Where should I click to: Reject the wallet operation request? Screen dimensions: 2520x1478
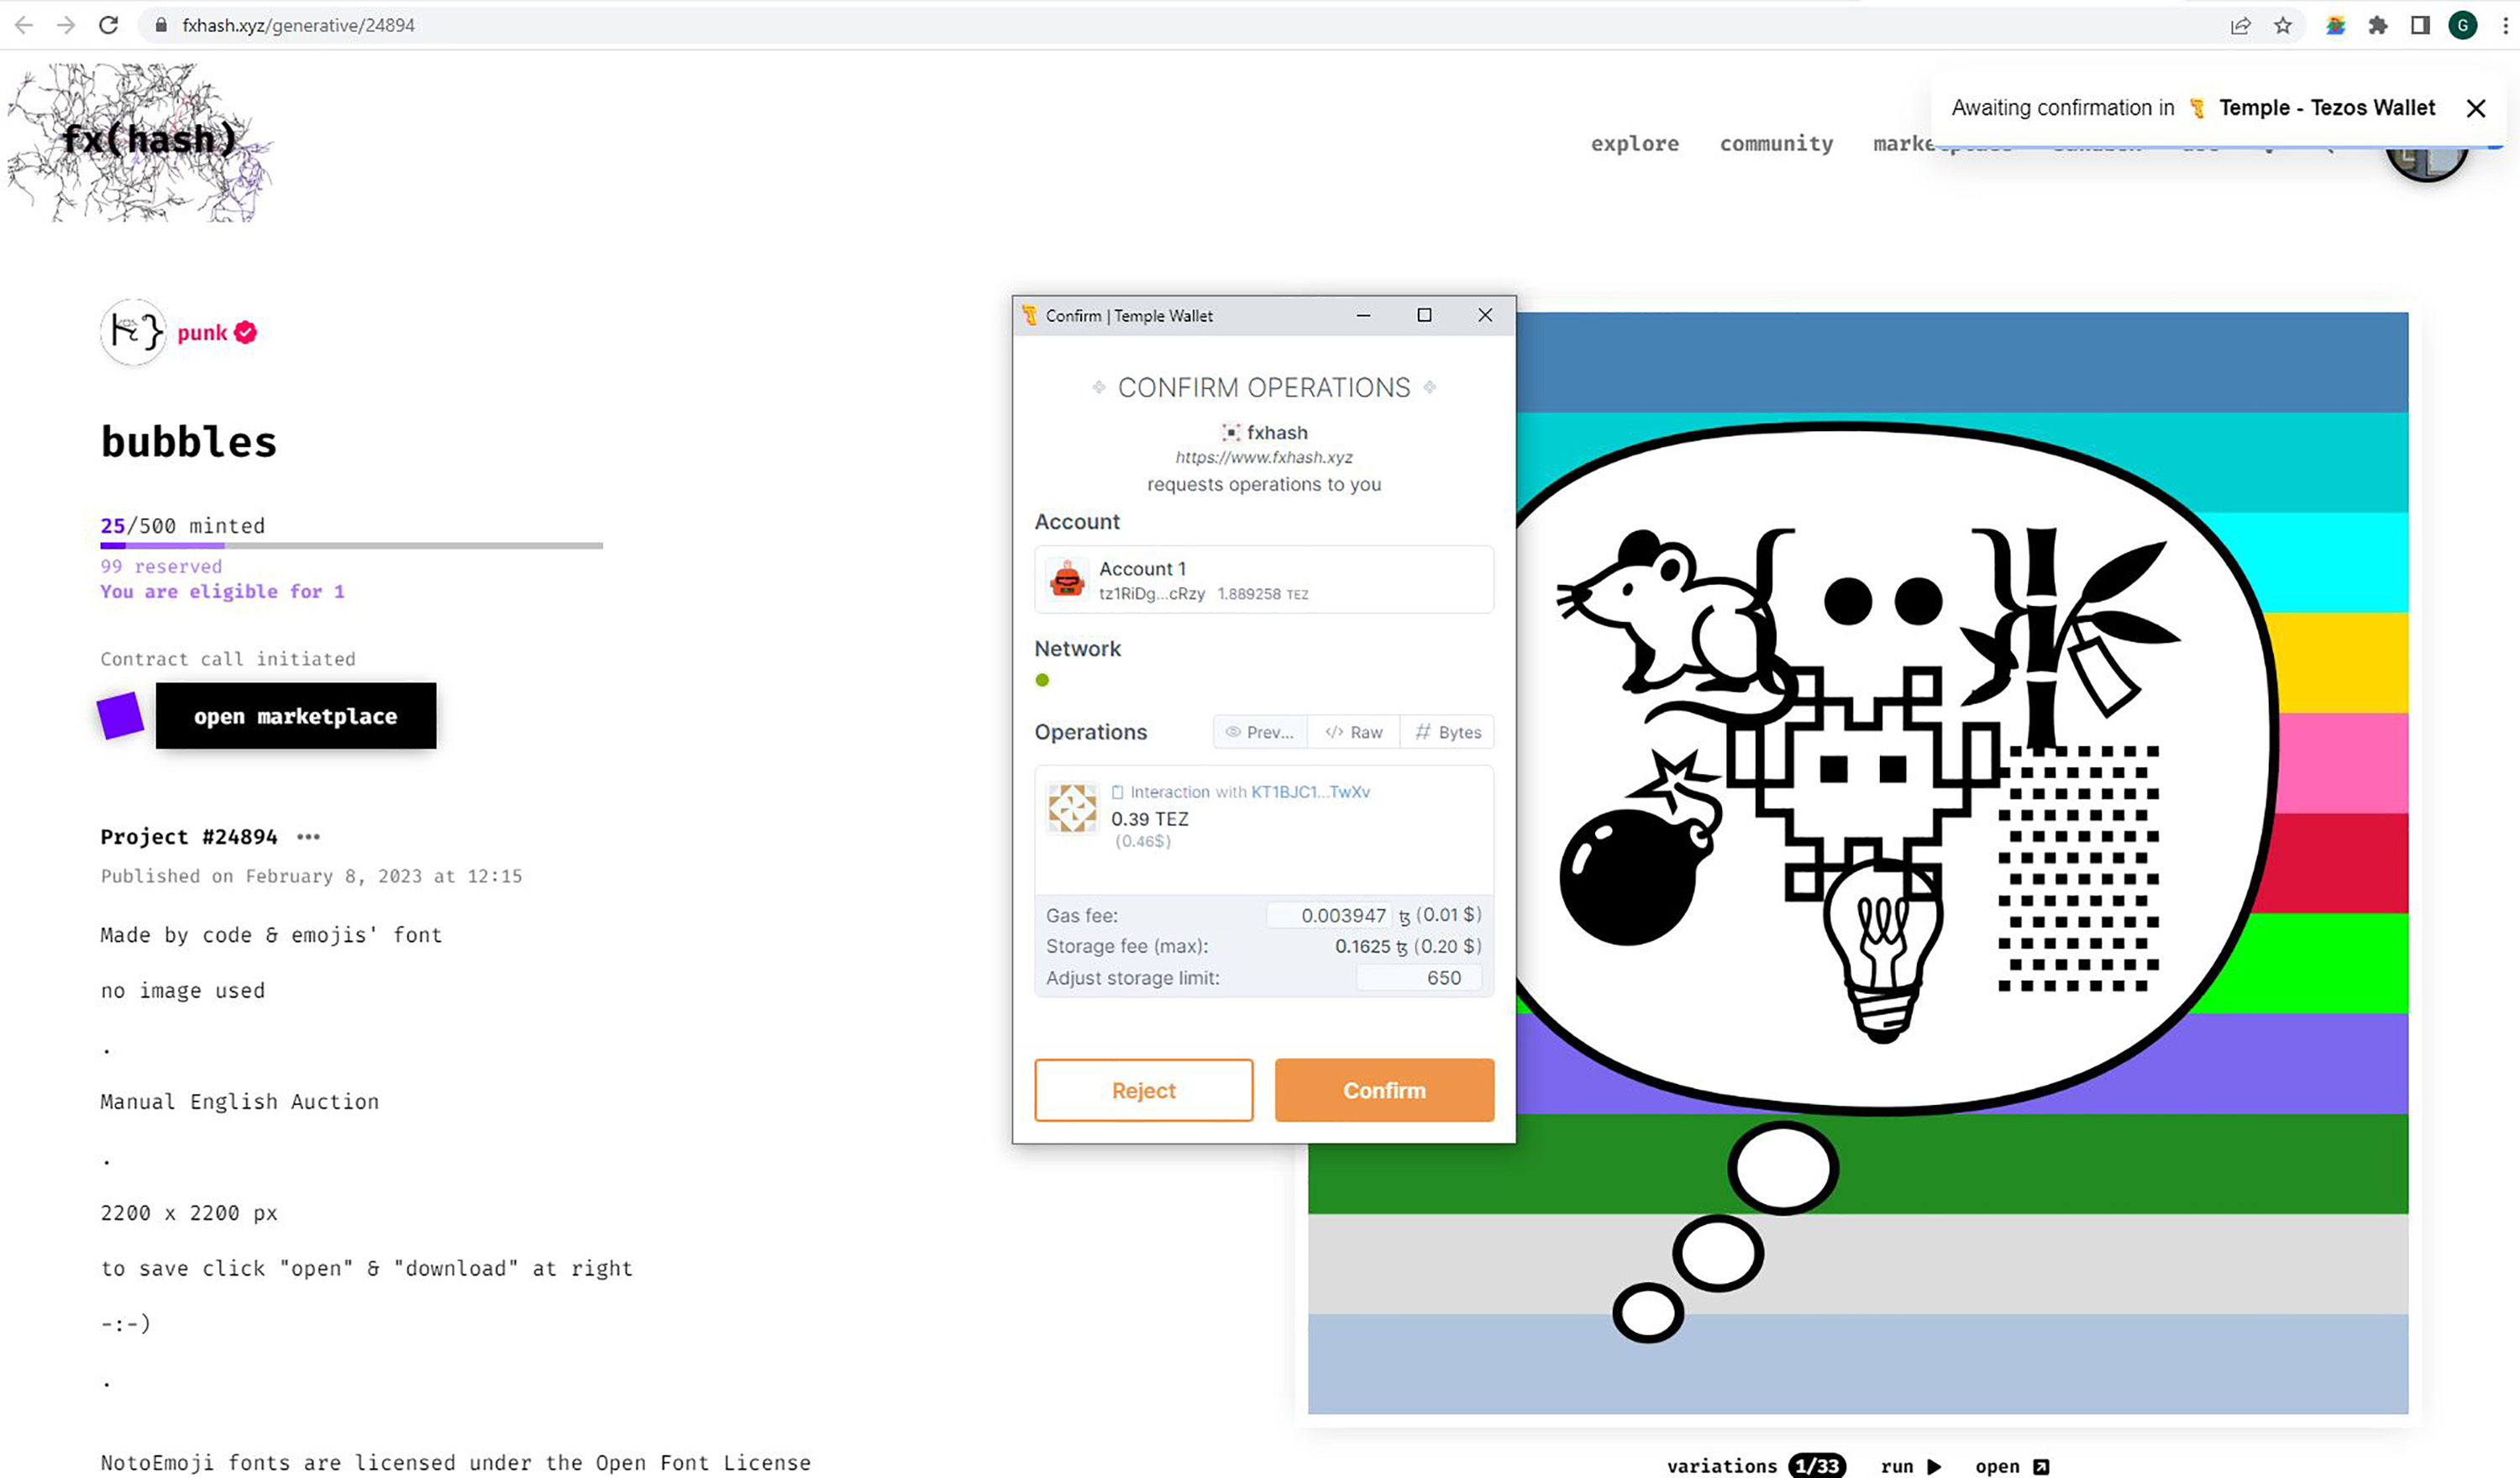(x=1143, y=1090)
